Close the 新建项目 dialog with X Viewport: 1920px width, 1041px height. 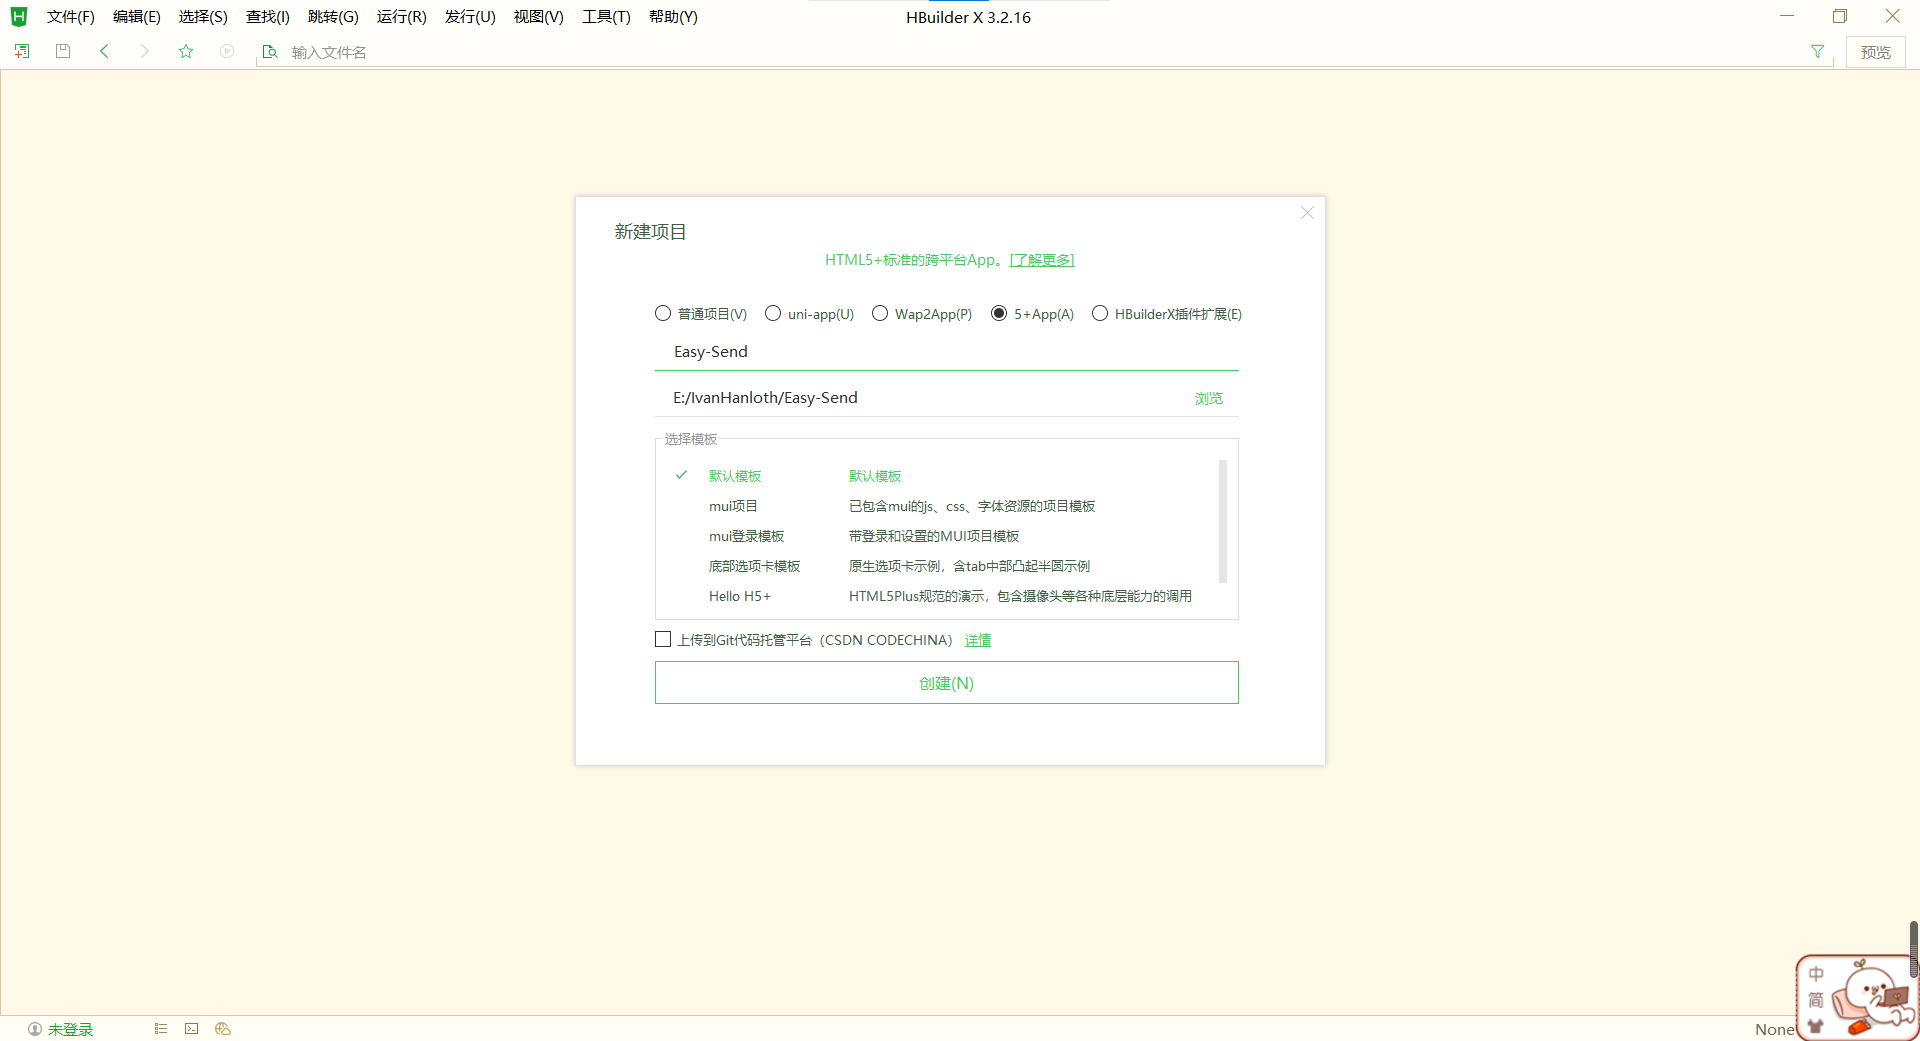[x=1307, y=213]
